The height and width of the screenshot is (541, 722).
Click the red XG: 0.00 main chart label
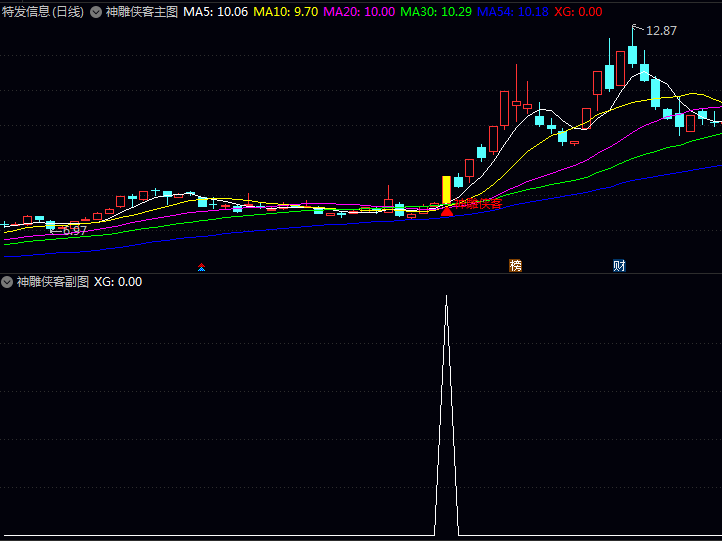click(x=578, y=12)
